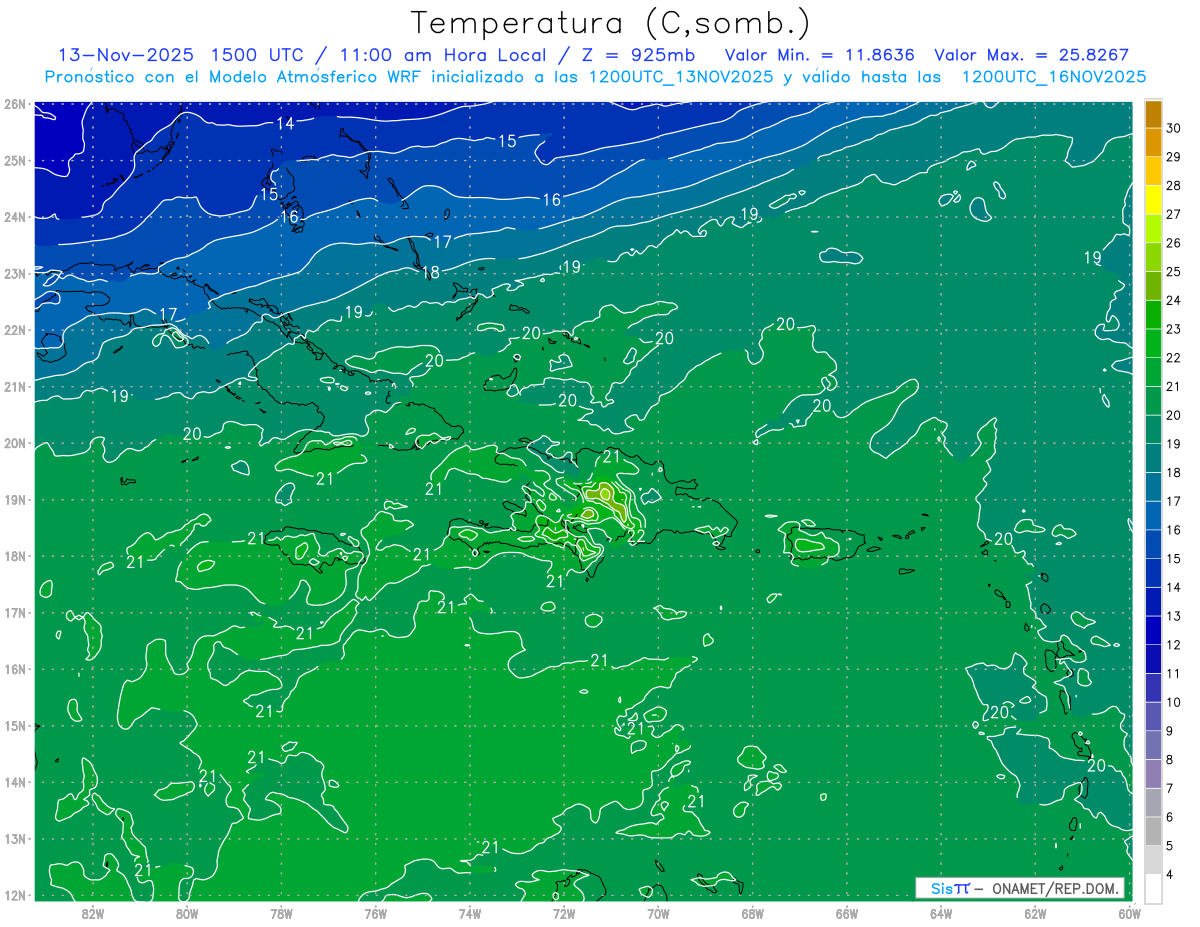Click the 20N latitude axis label

tap(15, 443)
